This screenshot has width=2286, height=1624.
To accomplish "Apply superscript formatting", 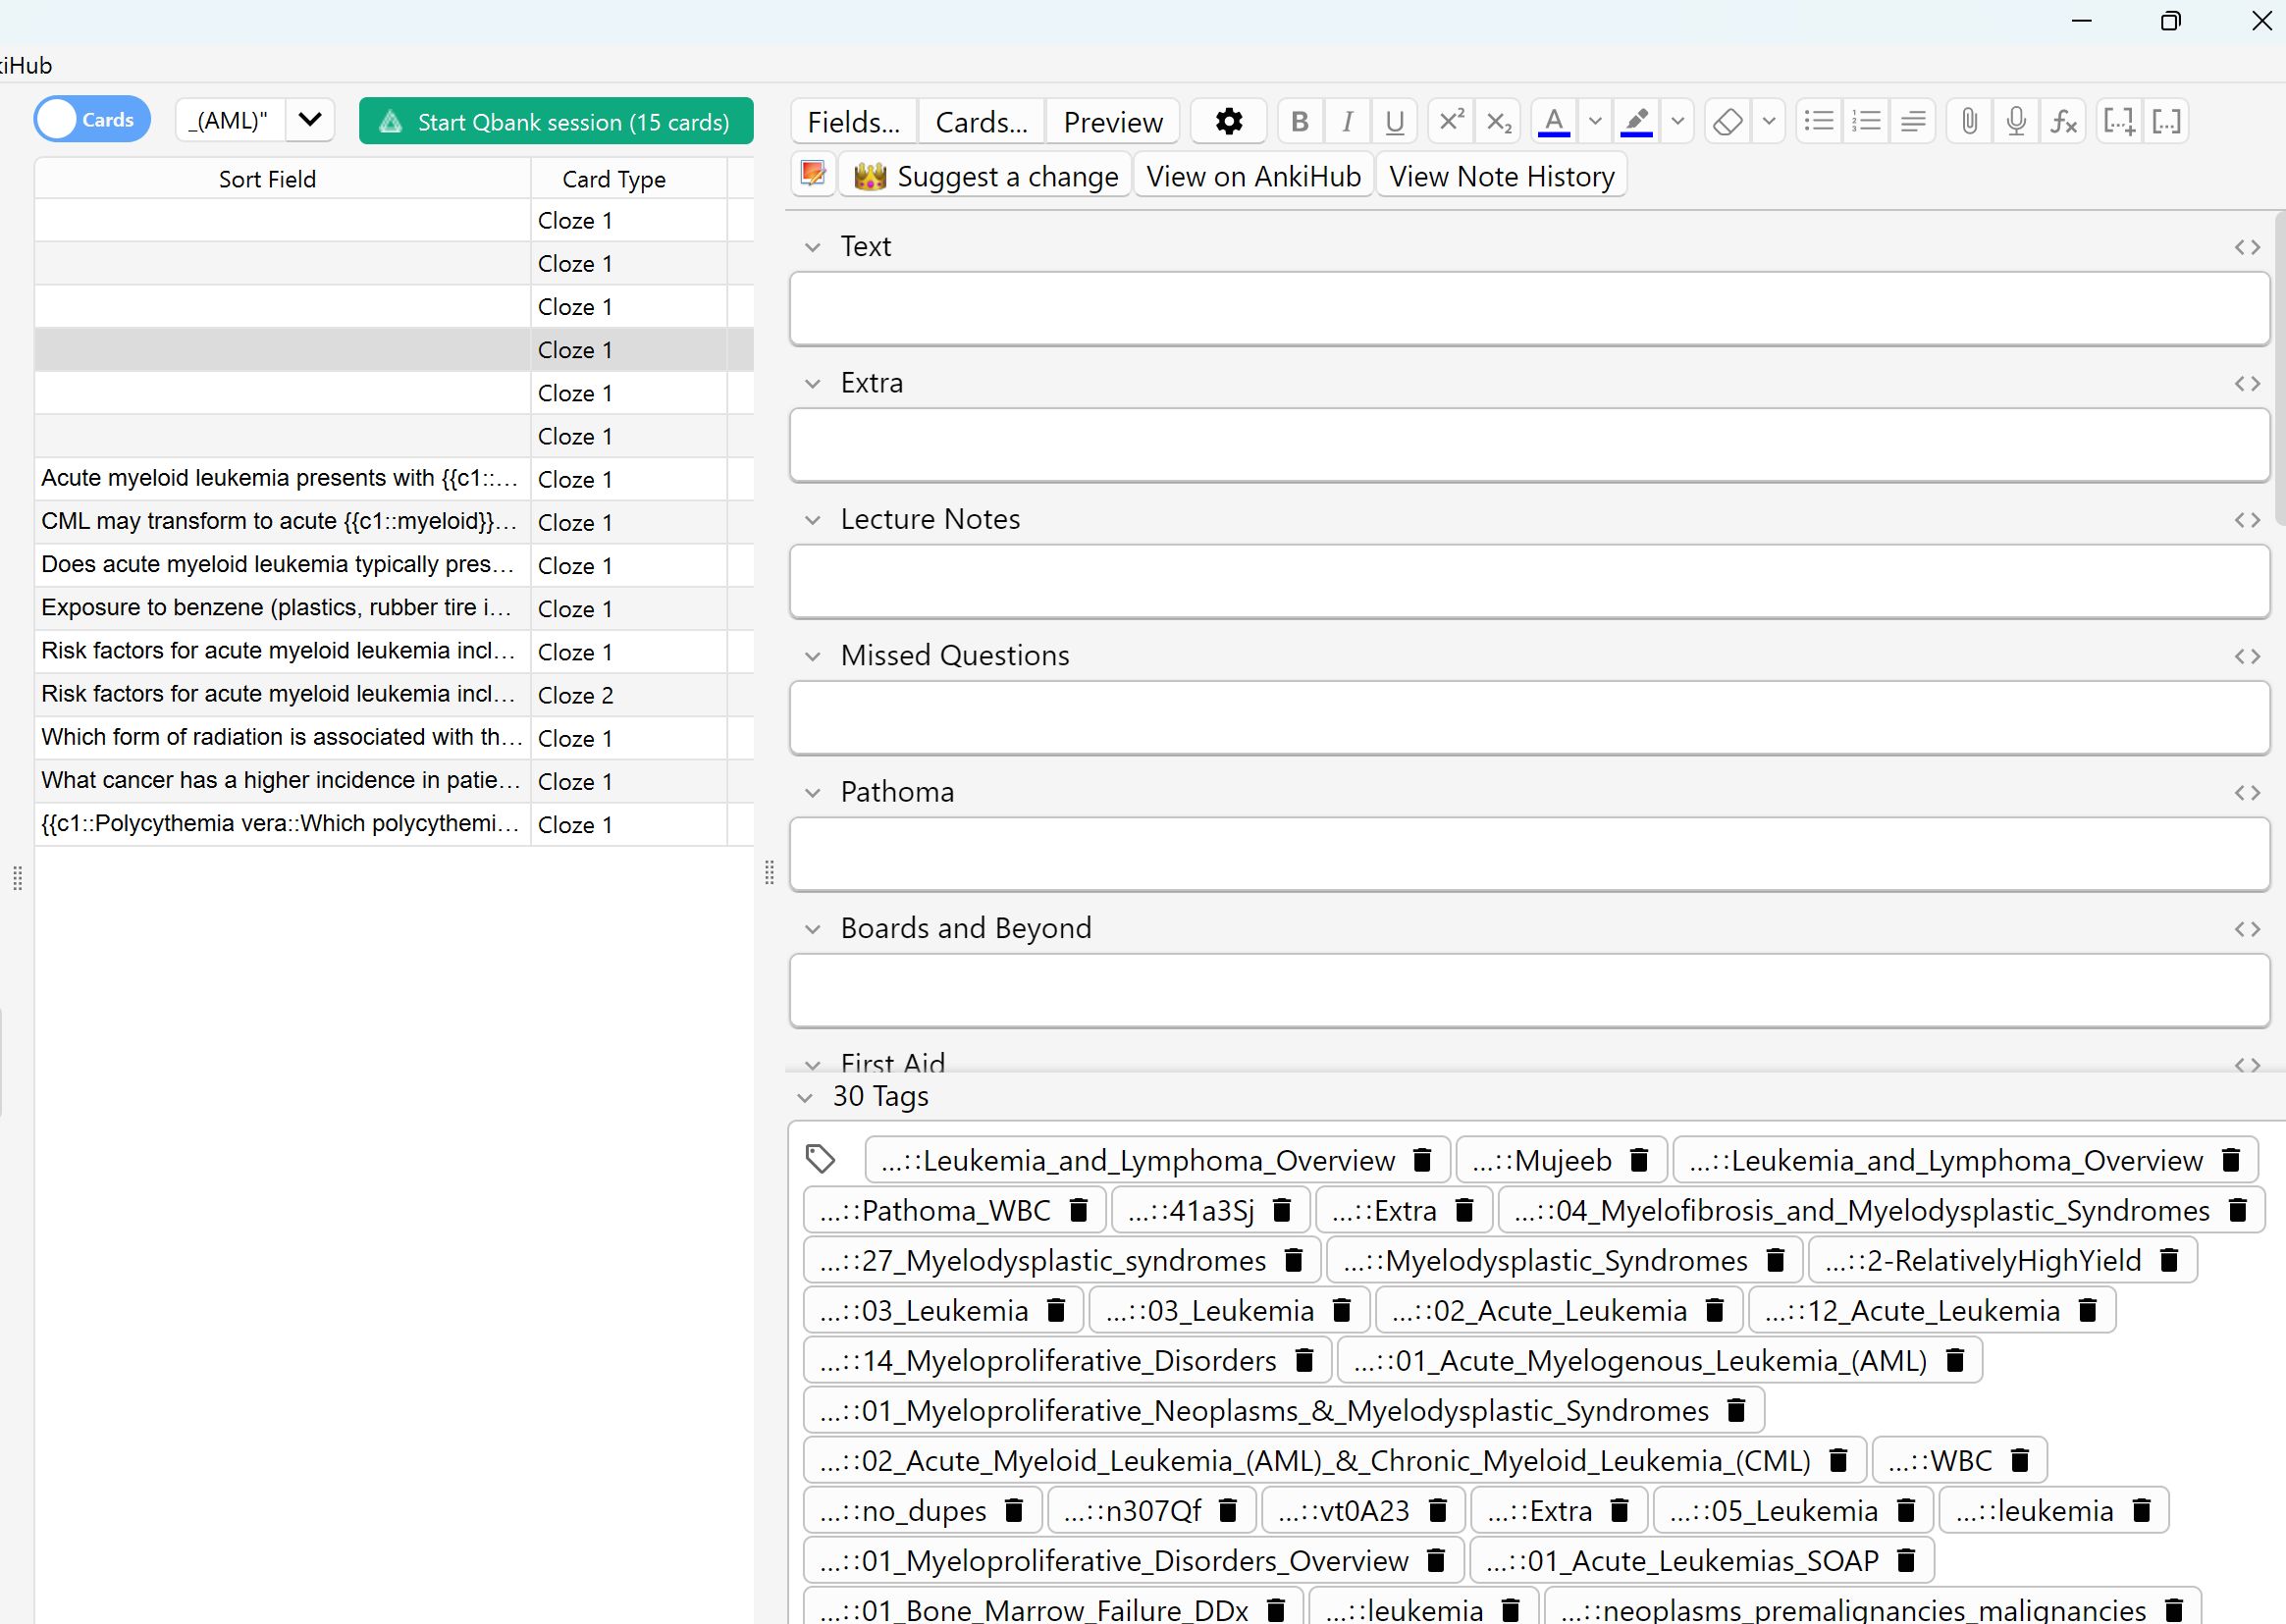I will (x=1450, y=122).
